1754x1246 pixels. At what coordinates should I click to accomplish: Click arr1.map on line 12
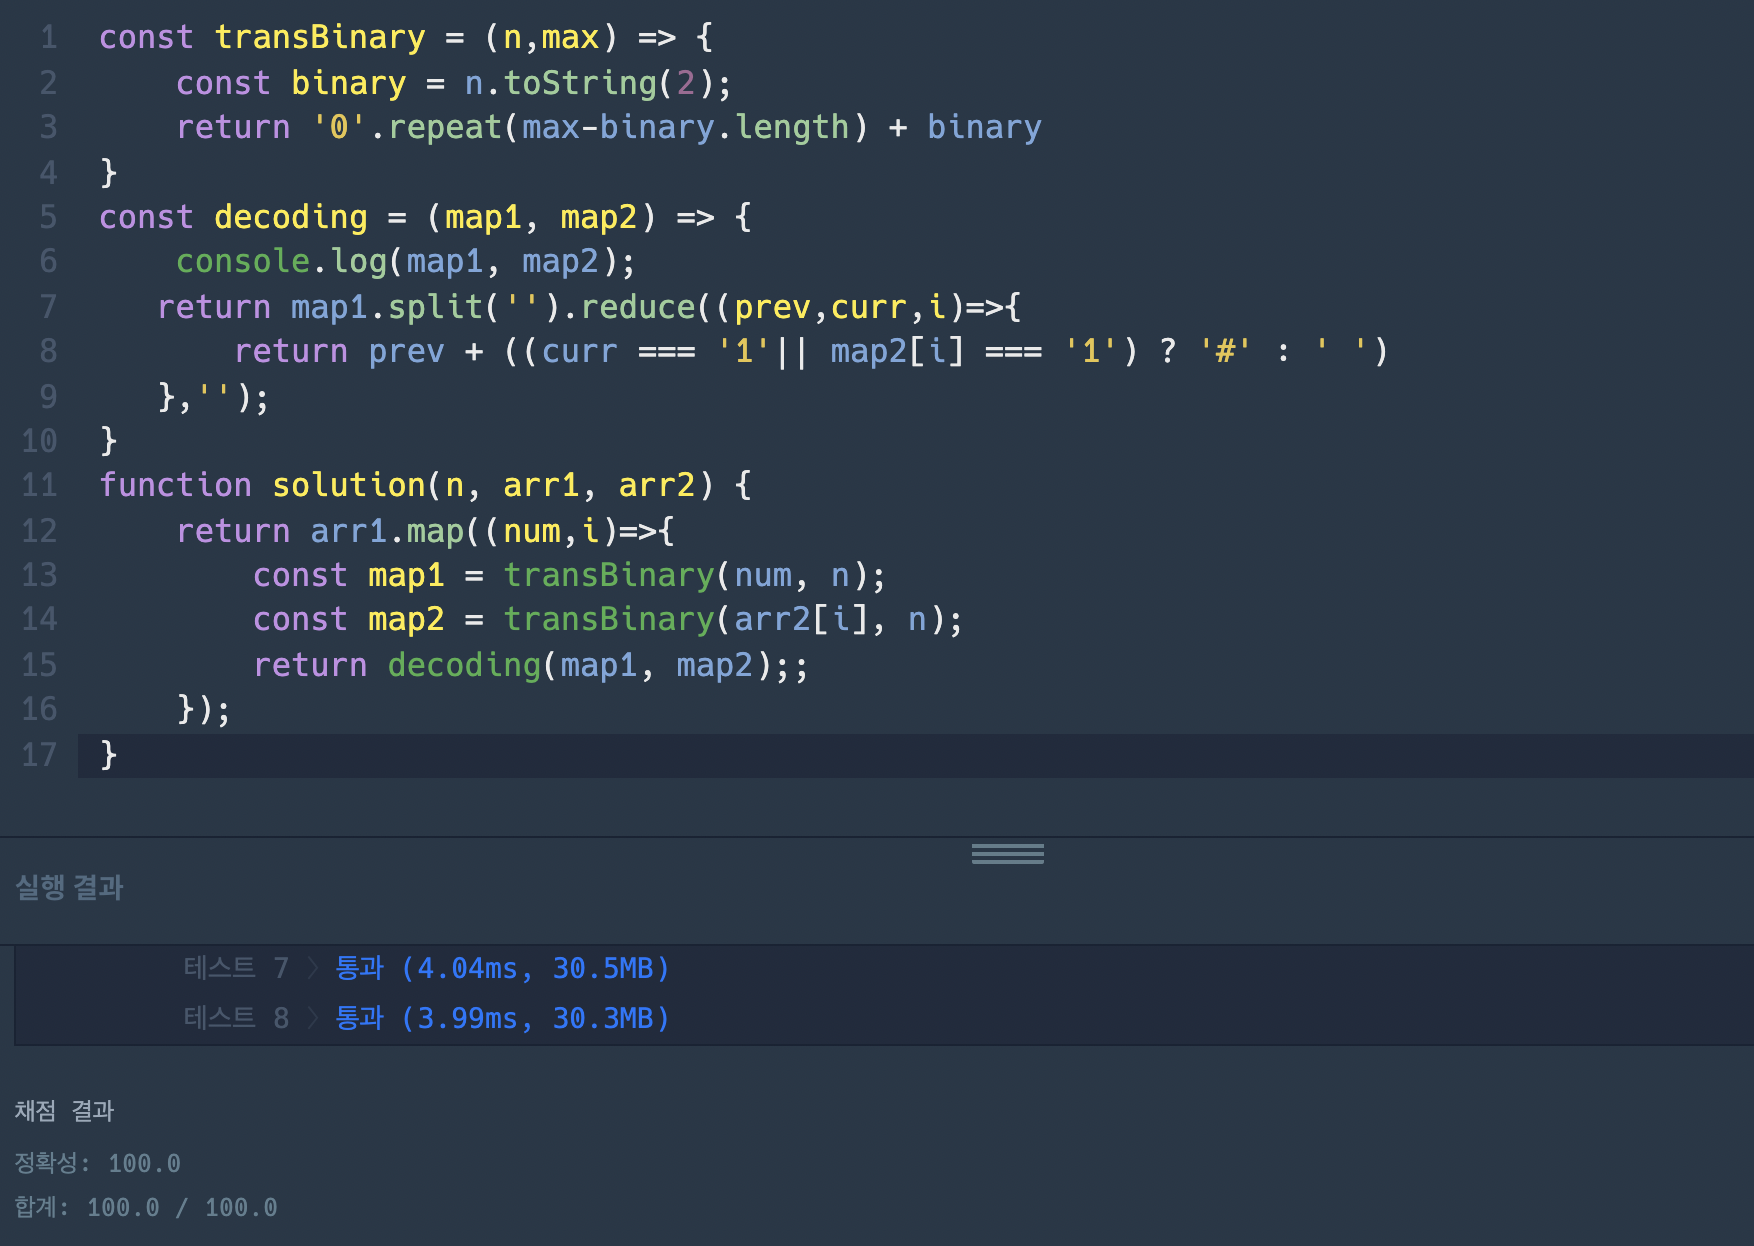(x=387, y=531)
